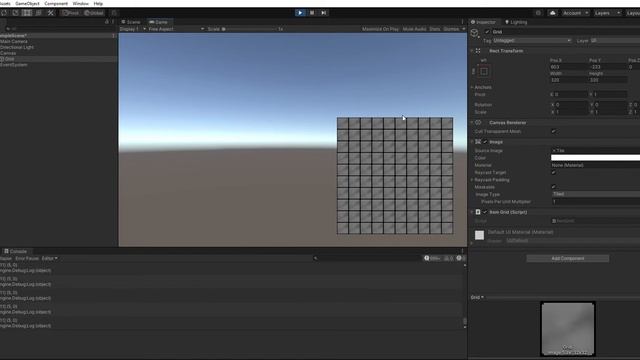Open the Help menu

coord(98,3)
